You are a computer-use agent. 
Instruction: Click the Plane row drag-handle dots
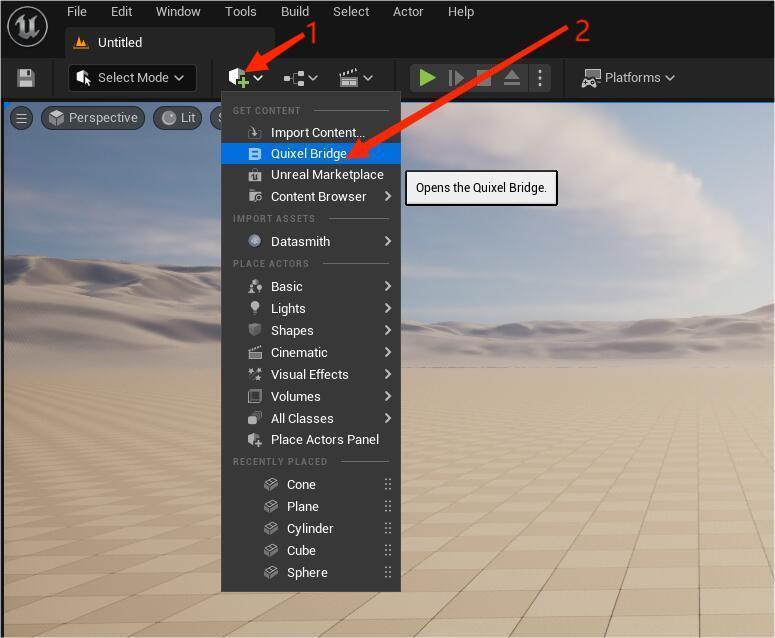(388, 507)
